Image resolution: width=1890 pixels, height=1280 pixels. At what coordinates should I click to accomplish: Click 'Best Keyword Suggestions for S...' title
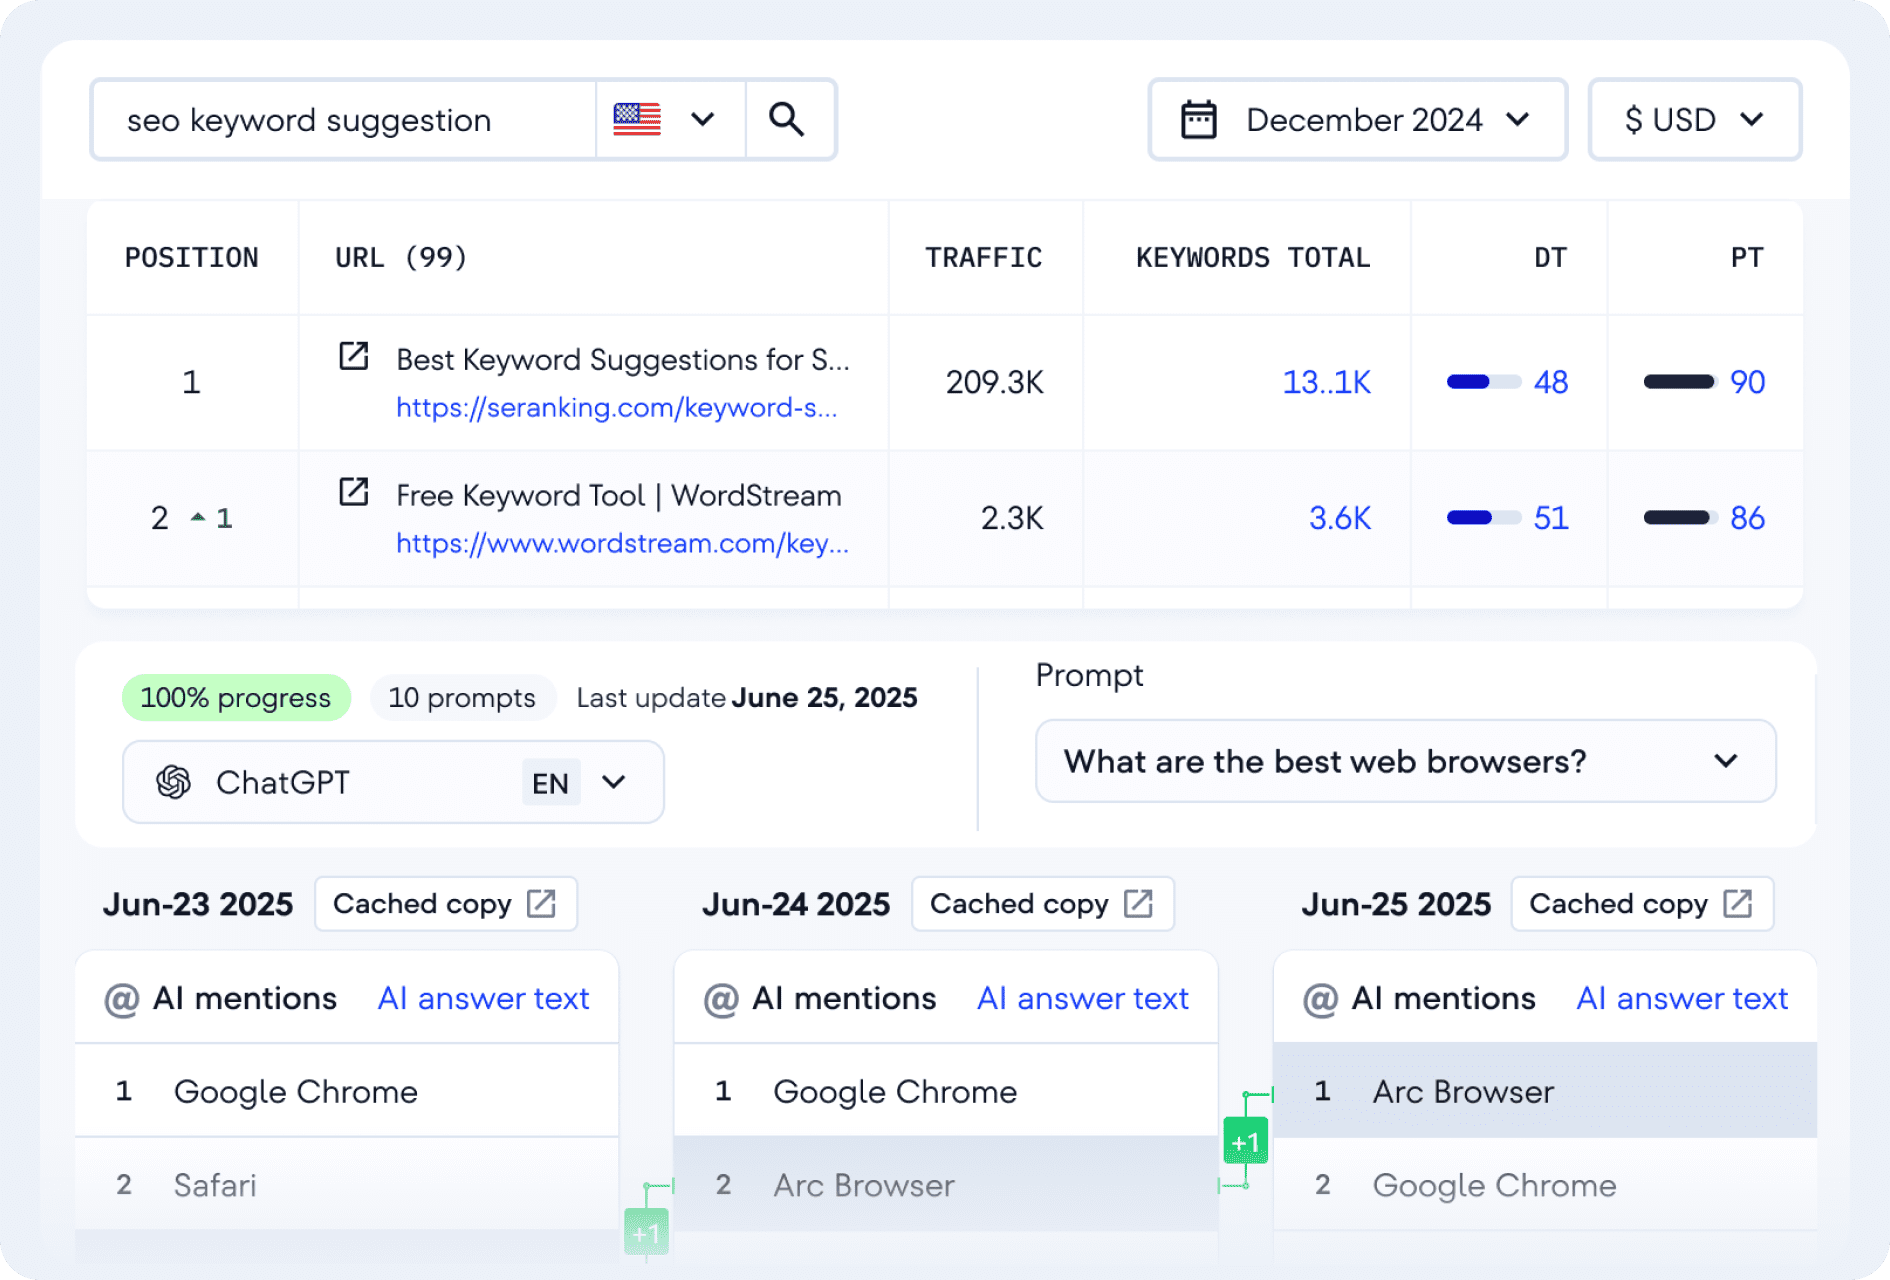[623, 360]
